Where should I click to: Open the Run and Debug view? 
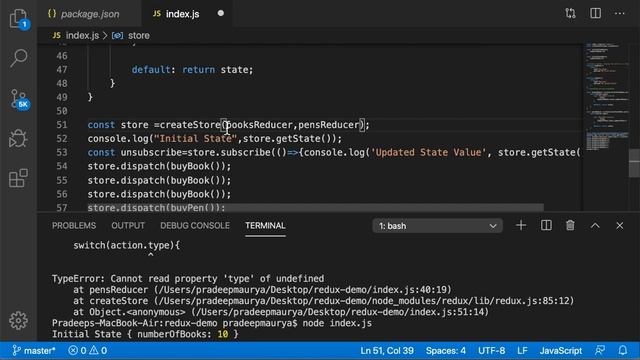click(x=18, y=138)
